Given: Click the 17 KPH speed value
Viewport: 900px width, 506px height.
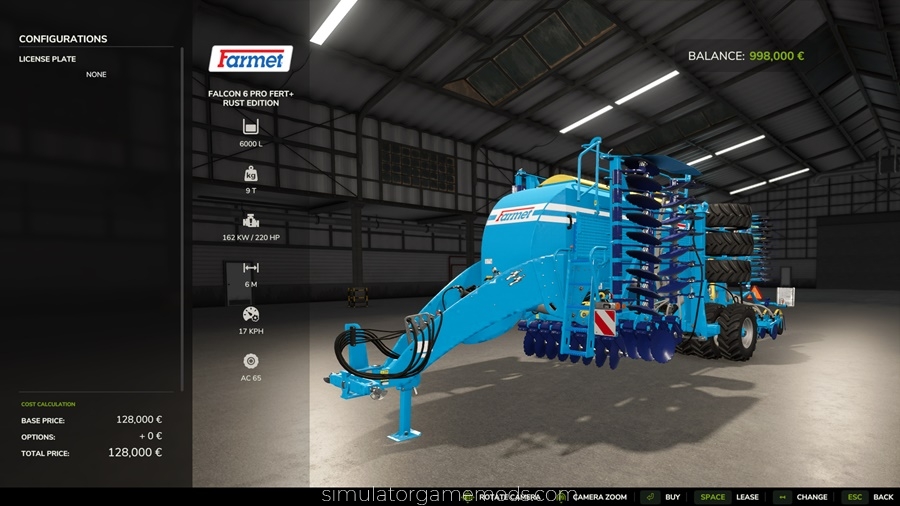Looking at the screenshot, I should coord(251,332).
